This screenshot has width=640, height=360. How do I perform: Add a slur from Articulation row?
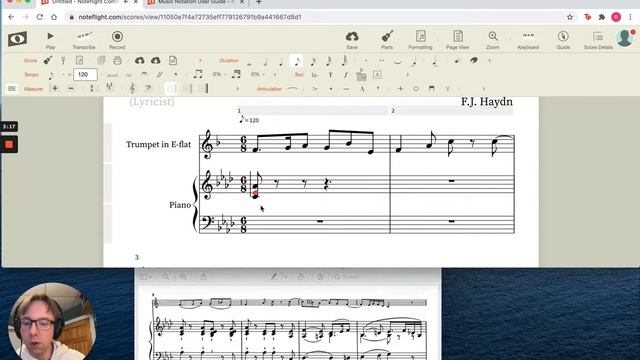click(292, 88)
